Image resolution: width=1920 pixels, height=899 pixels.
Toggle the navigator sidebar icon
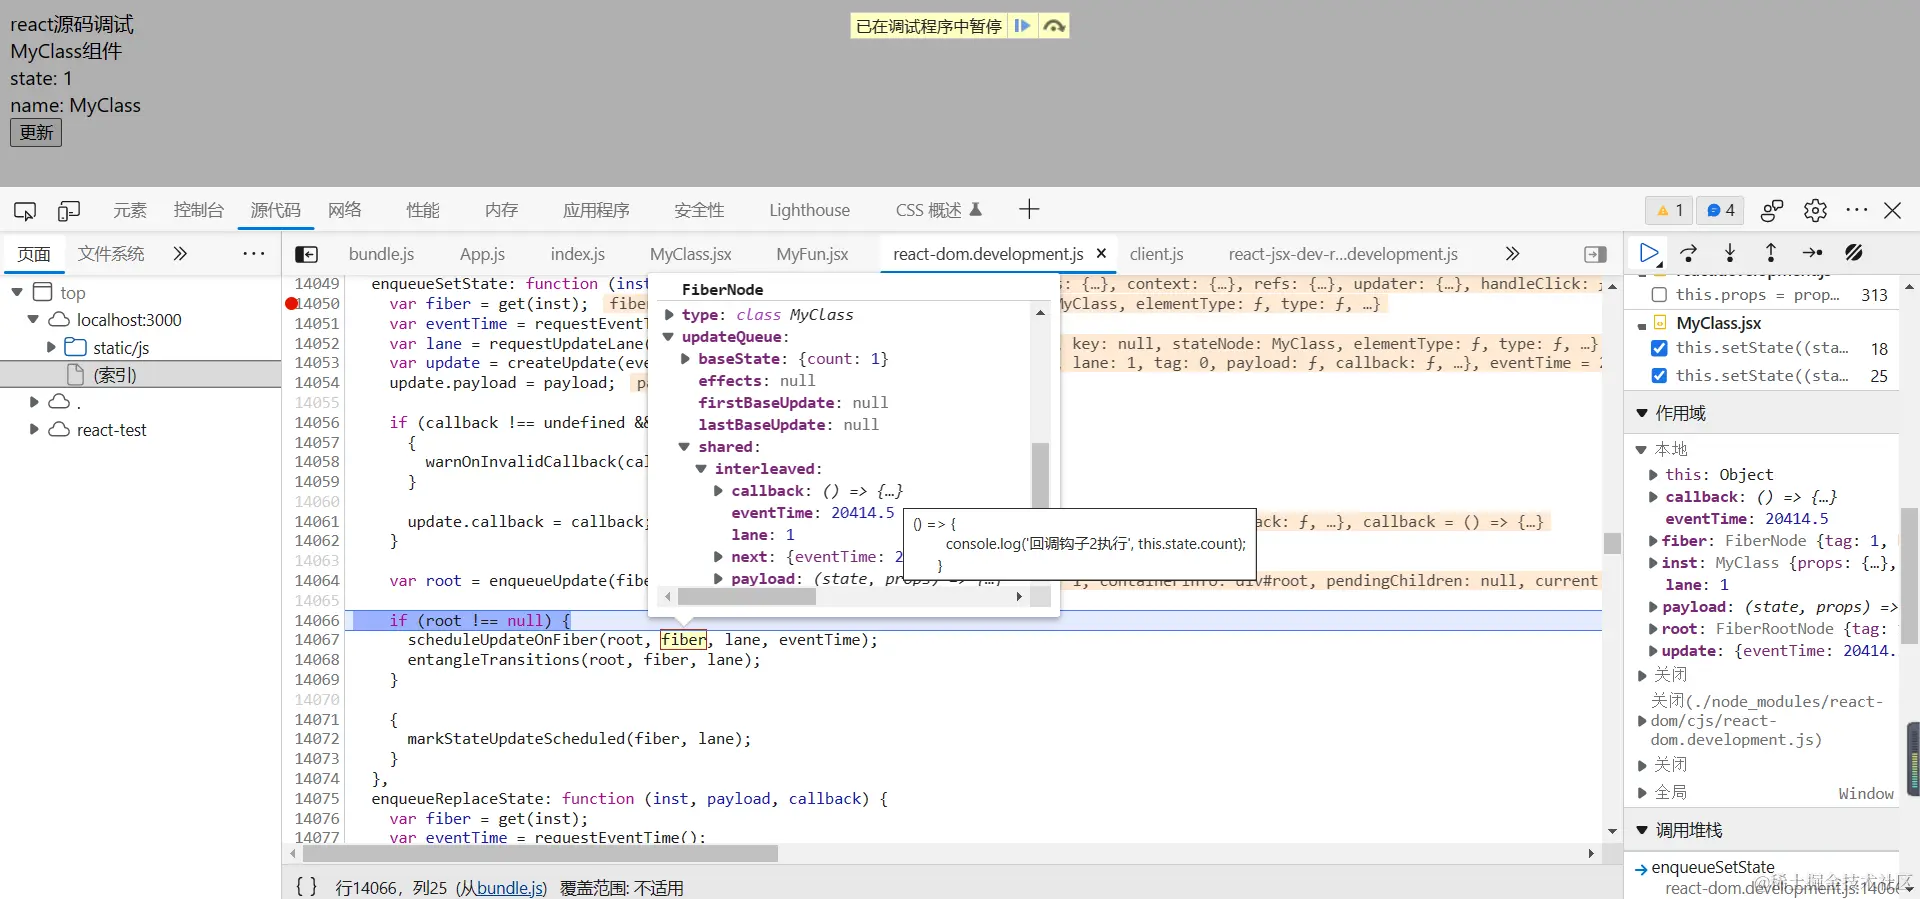[x=307, y=254]
